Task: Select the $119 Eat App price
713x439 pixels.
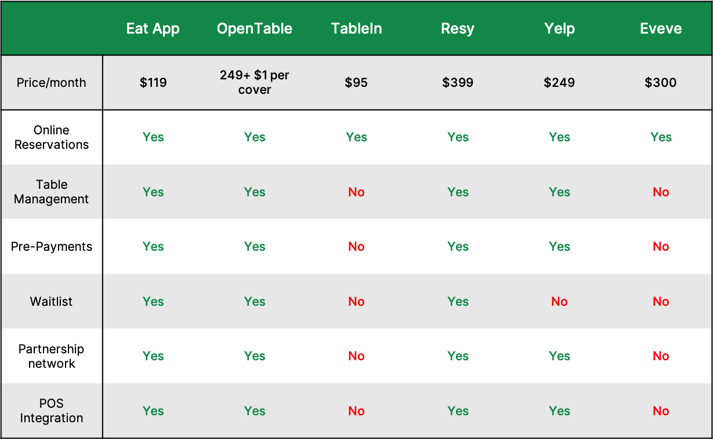Action: point(153,83)
